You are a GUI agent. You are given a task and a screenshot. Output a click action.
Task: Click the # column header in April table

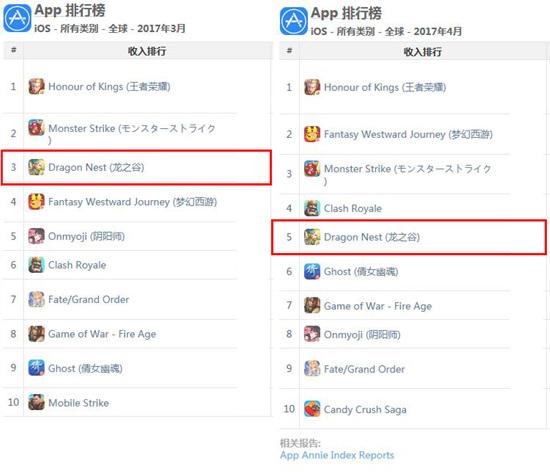tap(289, 51)
